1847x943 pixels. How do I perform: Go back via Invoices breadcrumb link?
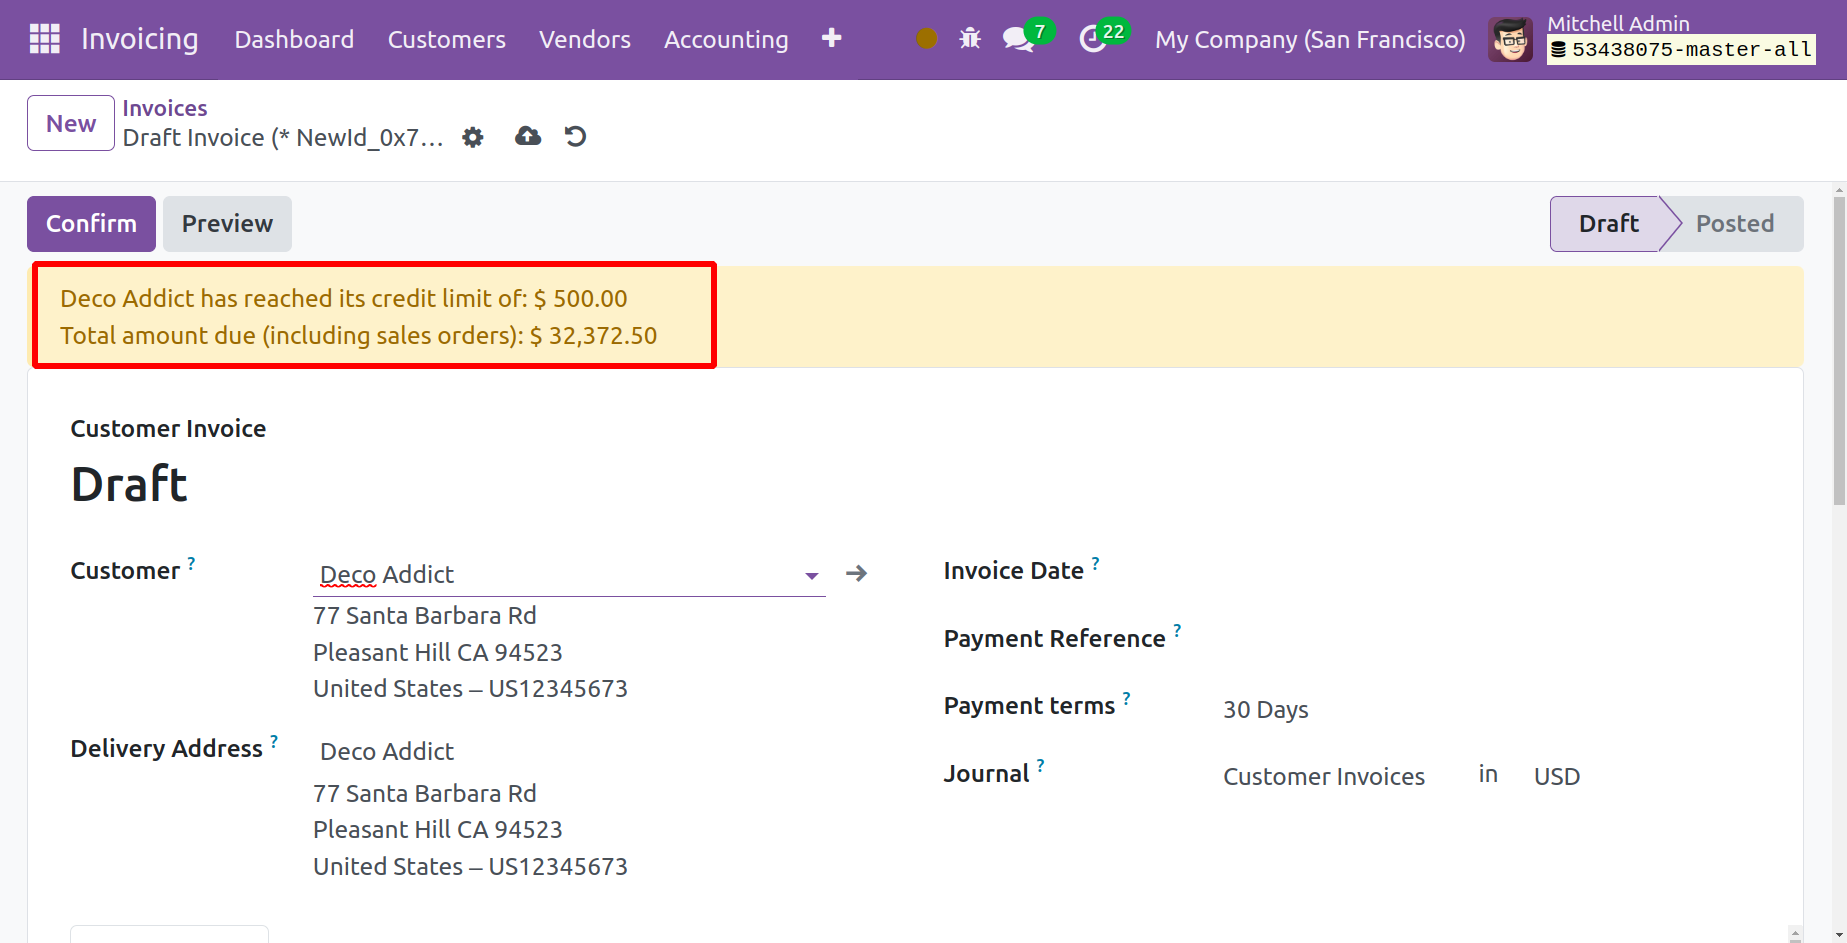click(x=165, y=108)
